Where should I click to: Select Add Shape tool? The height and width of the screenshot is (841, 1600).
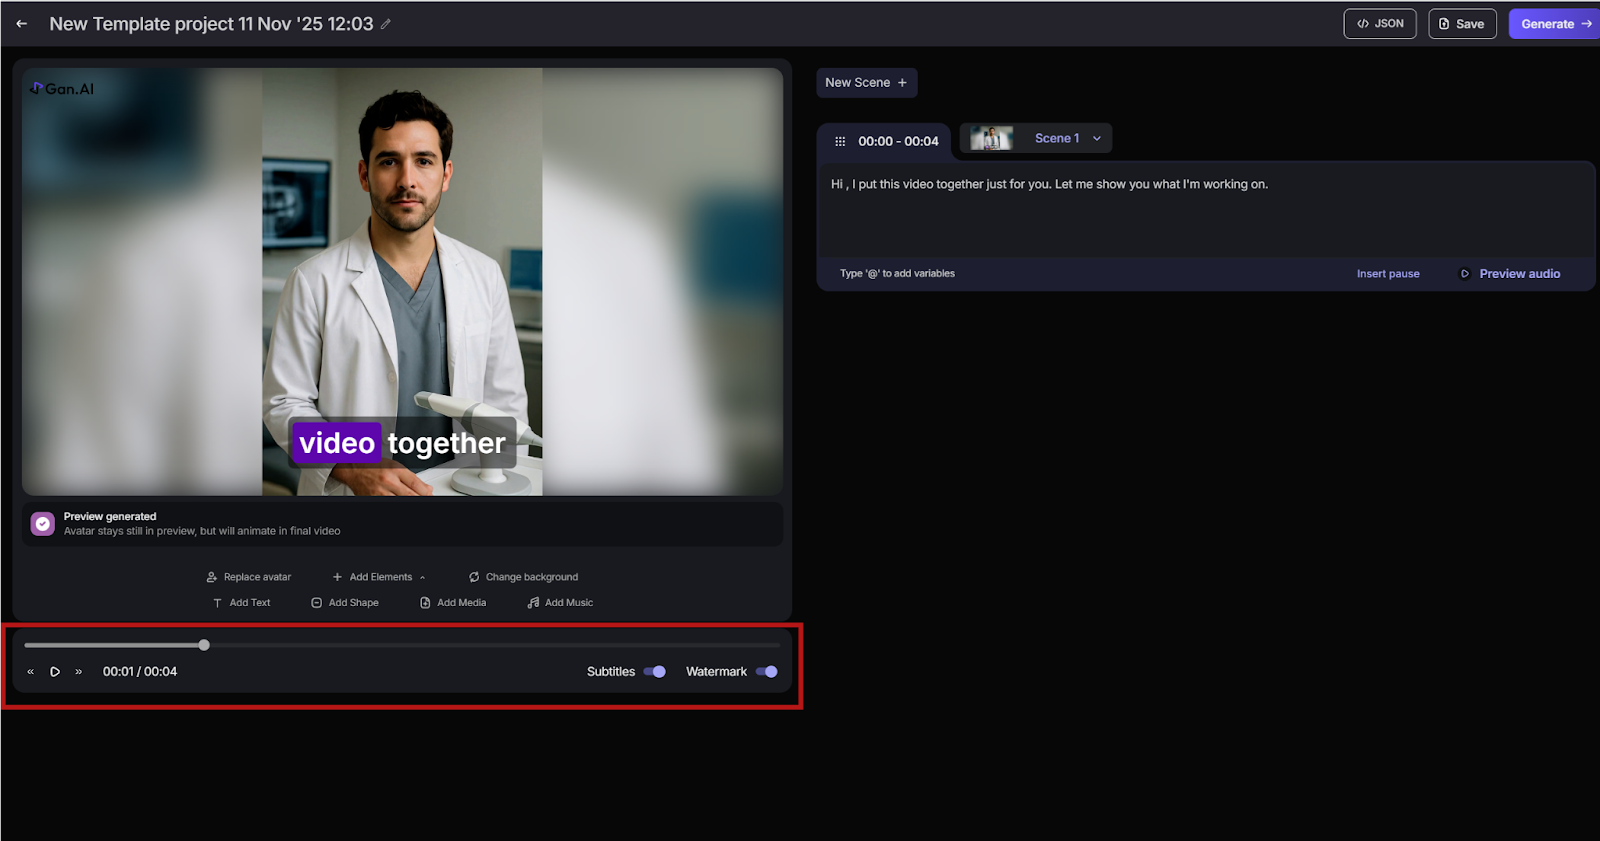pyautogui.click(x=345, y=603)
